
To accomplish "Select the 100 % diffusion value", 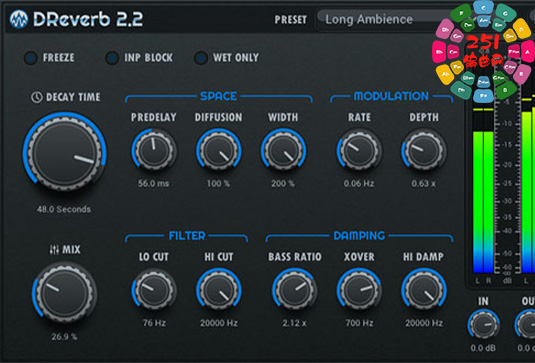I will click(x=218, y=184).
